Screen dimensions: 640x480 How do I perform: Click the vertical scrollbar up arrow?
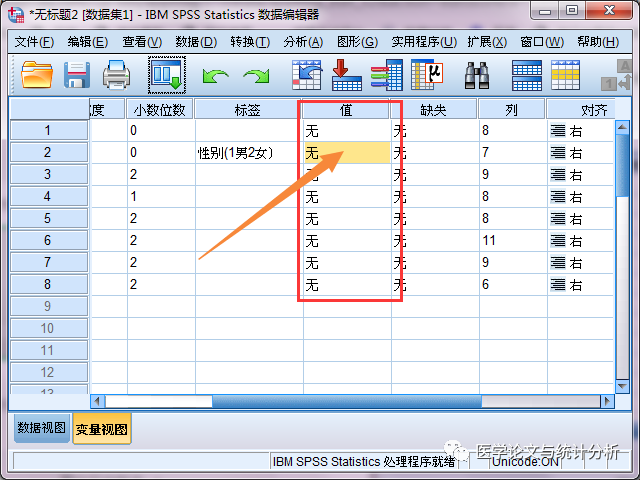[622, 127]
